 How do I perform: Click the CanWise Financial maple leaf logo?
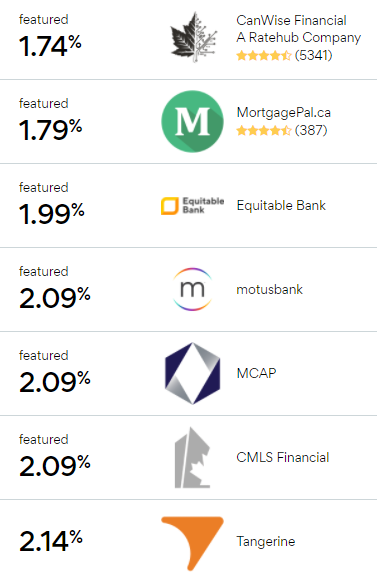click(x=193, y=37)
